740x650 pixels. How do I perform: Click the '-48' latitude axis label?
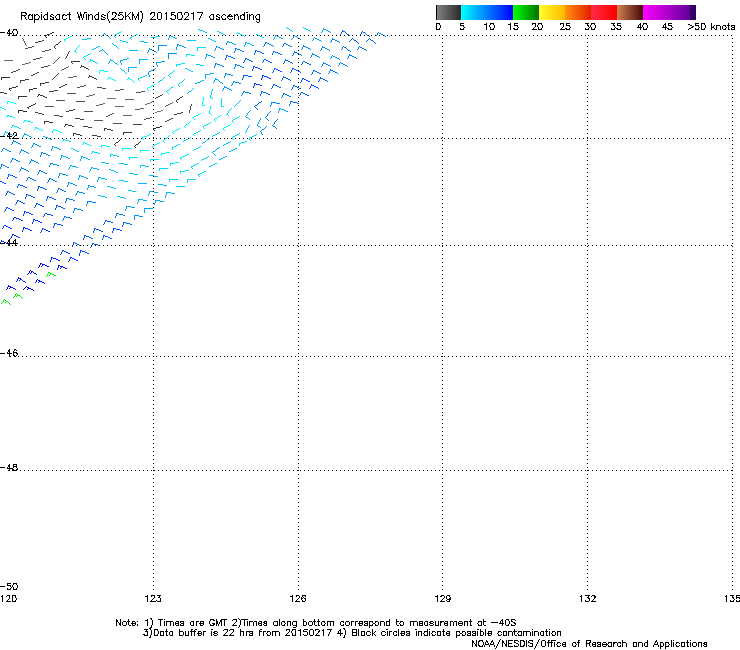[9, 467]
